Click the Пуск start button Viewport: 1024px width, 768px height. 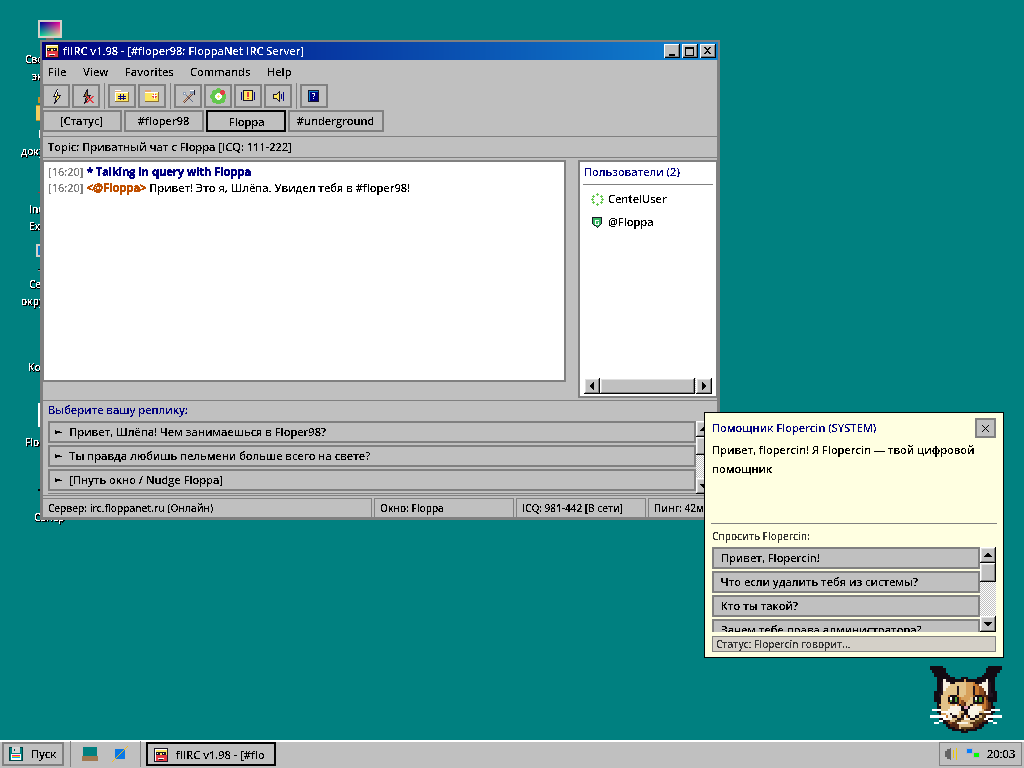point(33,754)
